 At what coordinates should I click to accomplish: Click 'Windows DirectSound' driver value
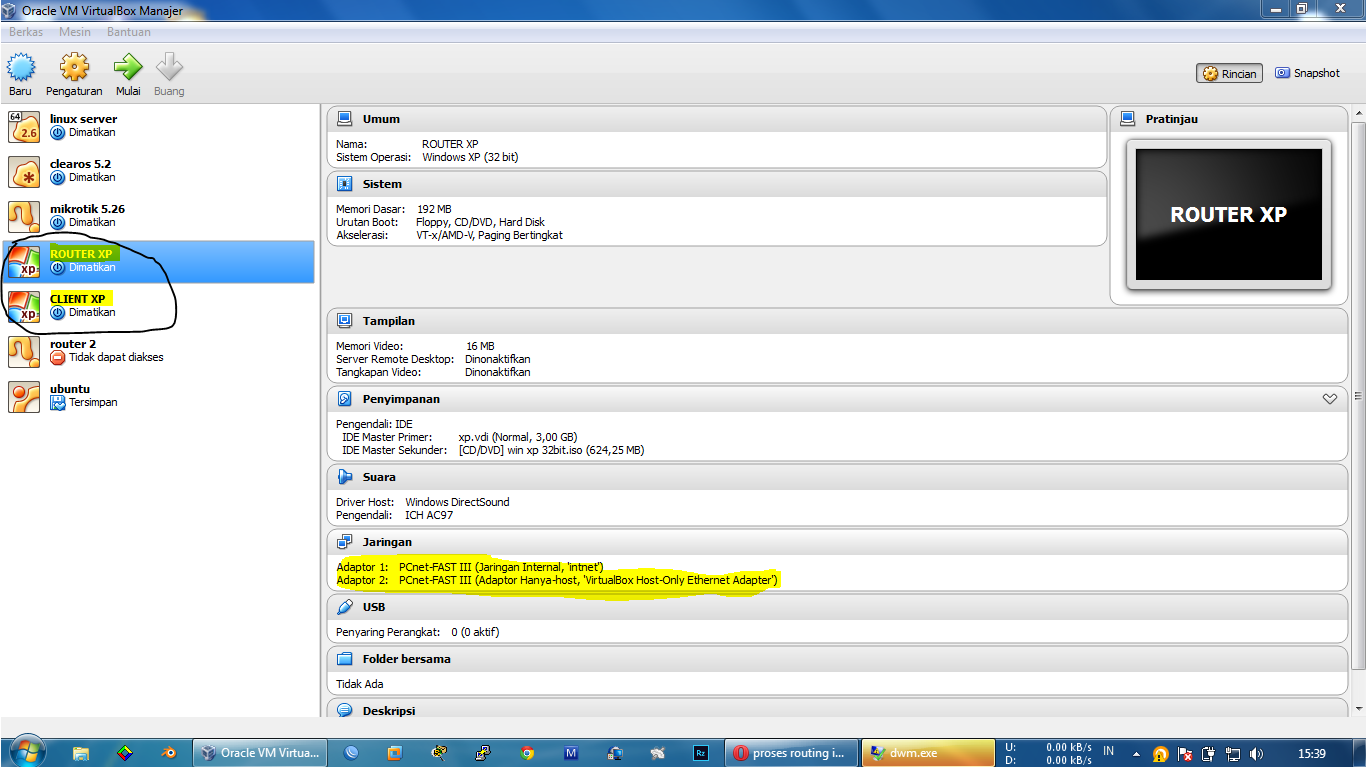coord(457,502)
